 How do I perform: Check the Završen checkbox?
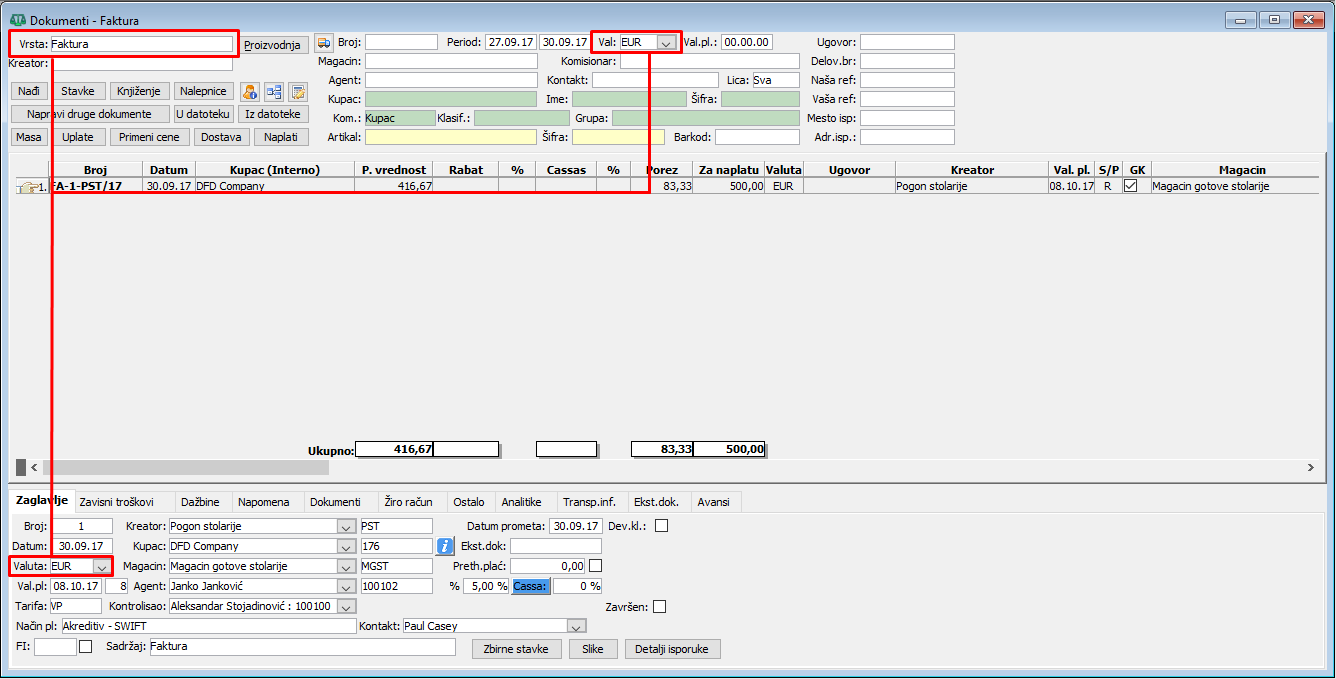(660, 606)
